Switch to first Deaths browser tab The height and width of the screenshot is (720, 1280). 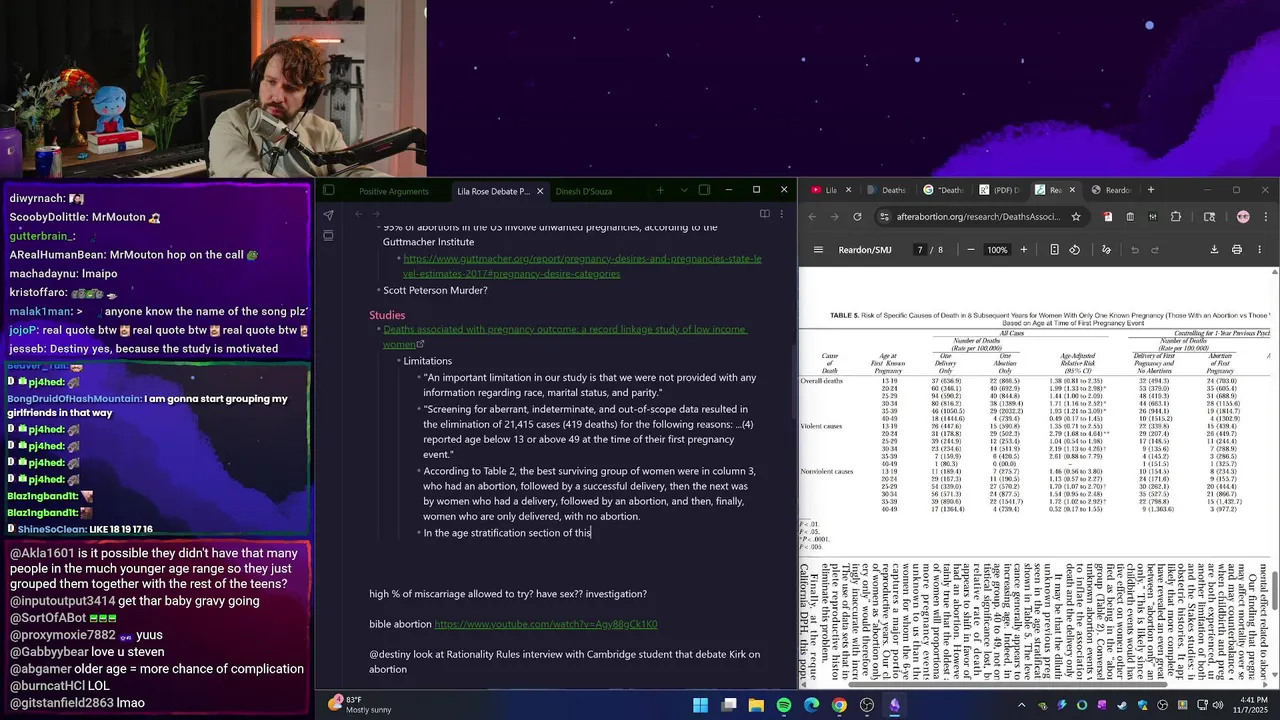[x=886, y=190]
